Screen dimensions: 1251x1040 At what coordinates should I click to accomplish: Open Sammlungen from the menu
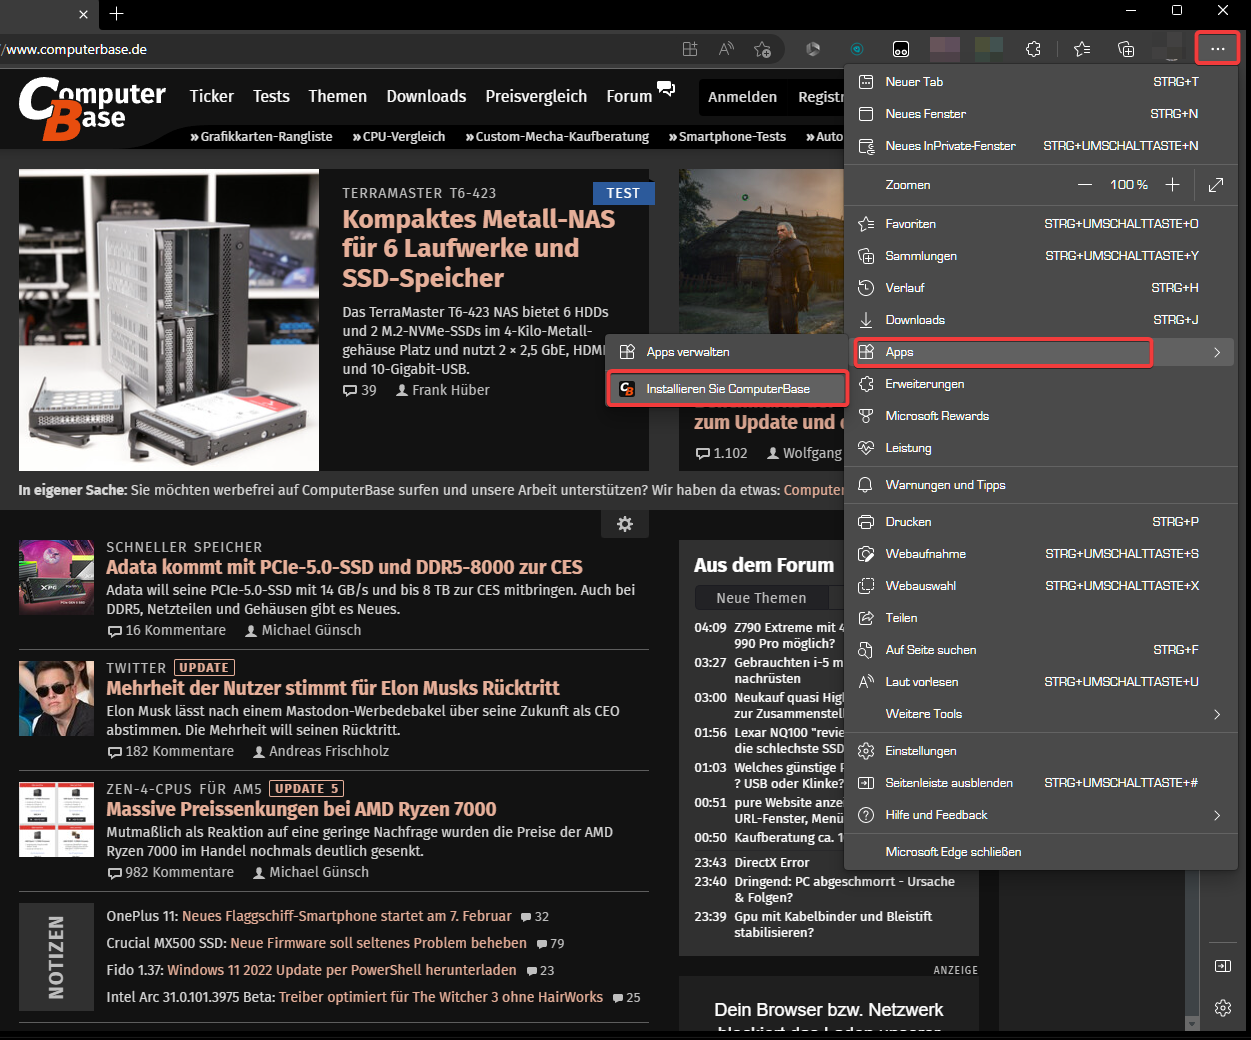point(1041,256)
